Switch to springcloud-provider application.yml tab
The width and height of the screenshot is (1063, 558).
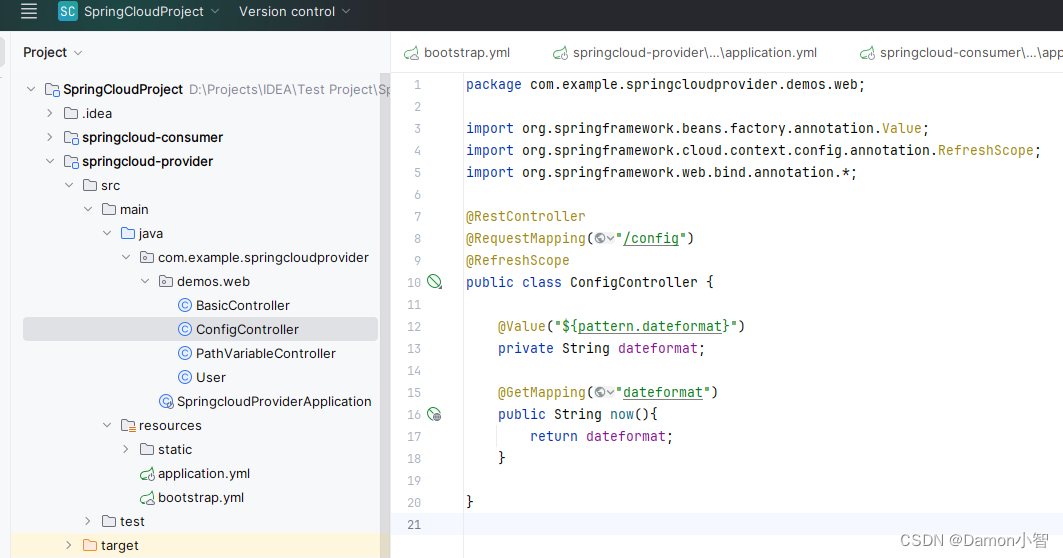coord(694,53)
